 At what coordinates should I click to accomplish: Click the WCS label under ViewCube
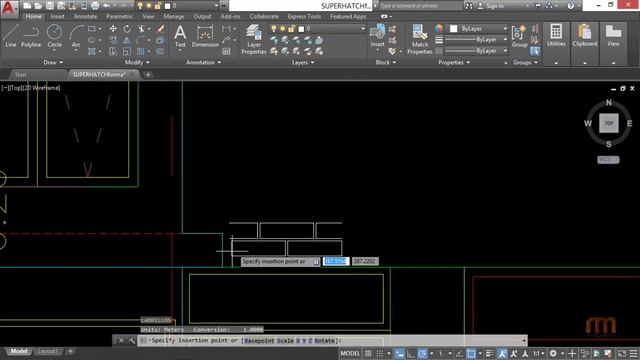click(608, 160)
